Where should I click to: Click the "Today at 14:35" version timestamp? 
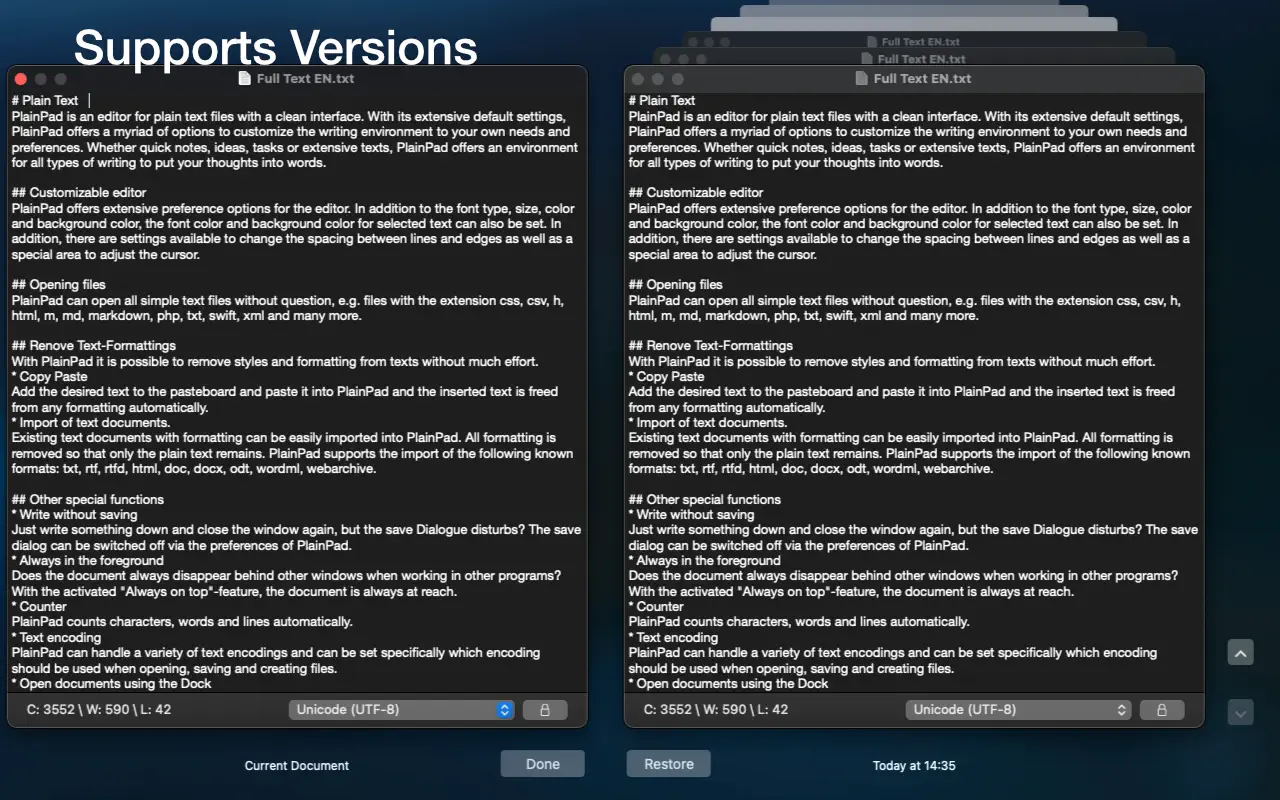pos(913,766)
